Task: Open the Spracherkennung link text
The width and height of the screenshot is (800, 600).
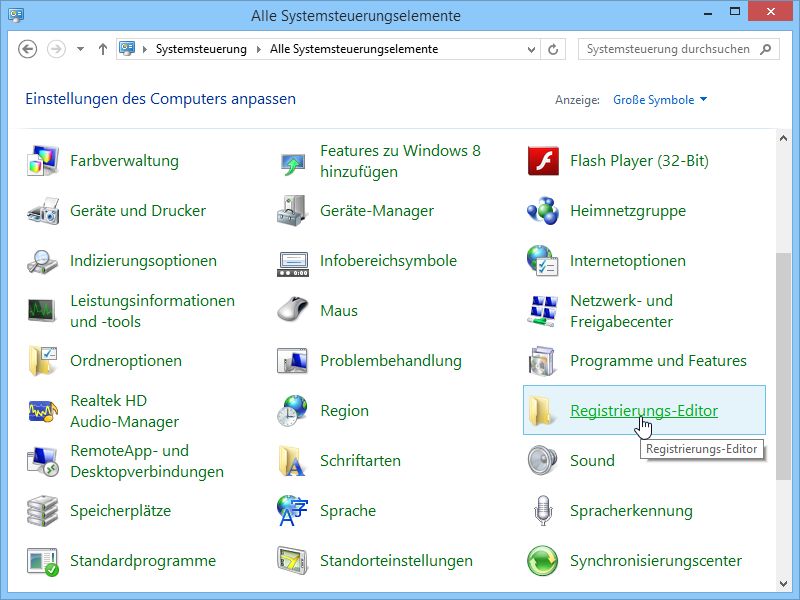Action: point(631,511)
